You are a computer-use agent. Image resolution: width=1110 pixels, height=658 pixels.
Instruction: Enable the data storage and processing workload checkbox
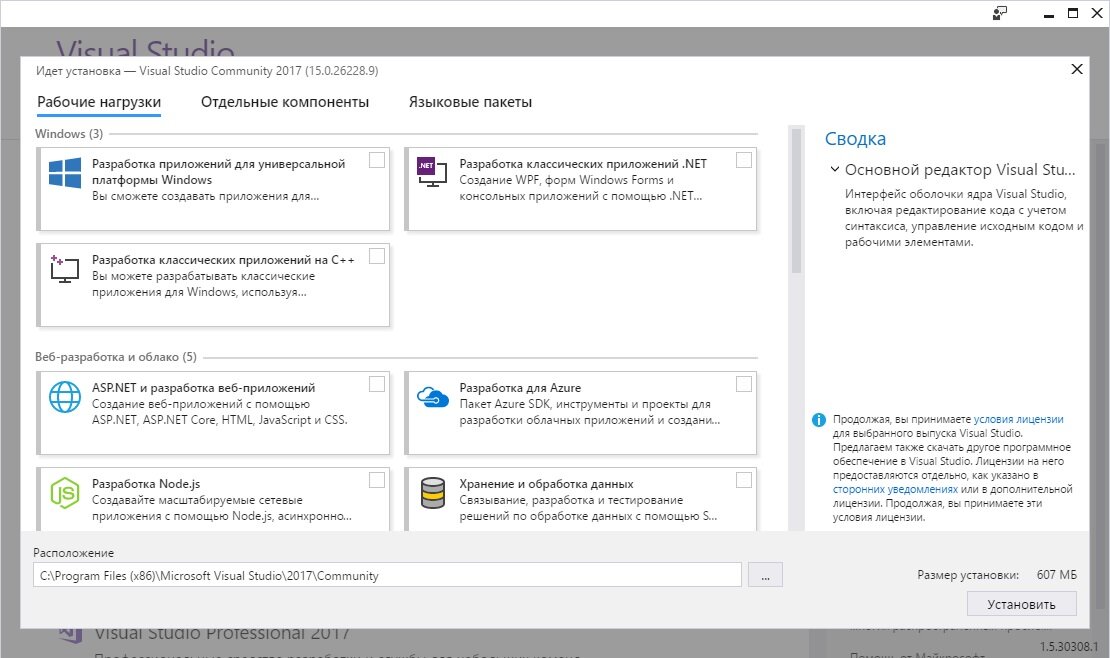744,480
